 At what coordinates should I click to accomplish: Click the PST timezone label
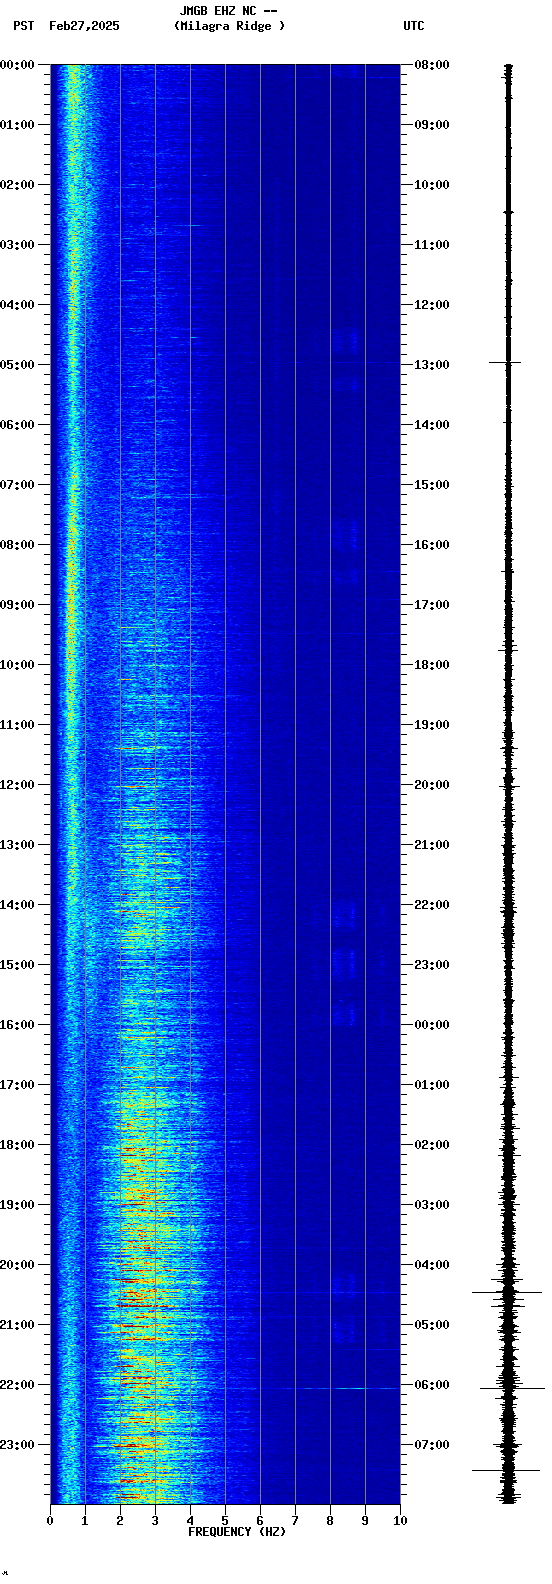24,26
